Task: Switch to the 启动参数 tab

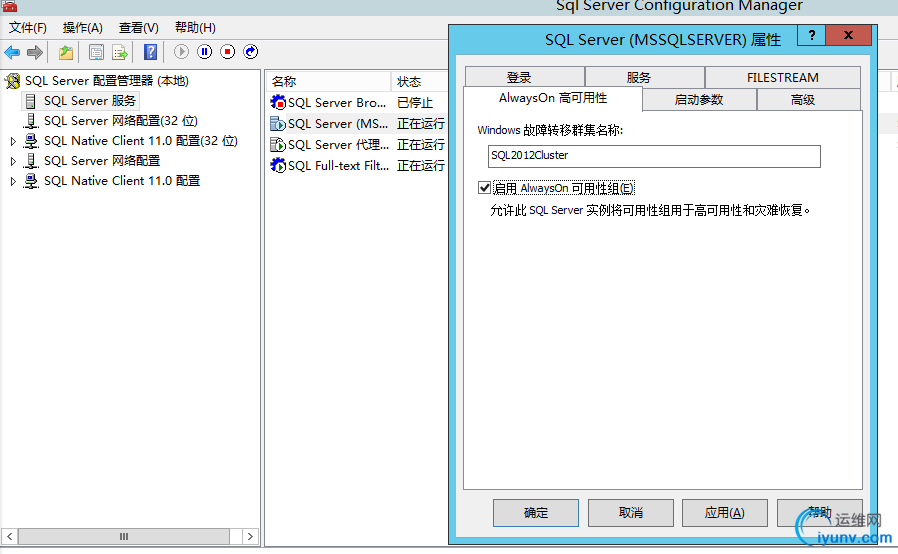Action: pyautogui.click(x=699, y=100)
